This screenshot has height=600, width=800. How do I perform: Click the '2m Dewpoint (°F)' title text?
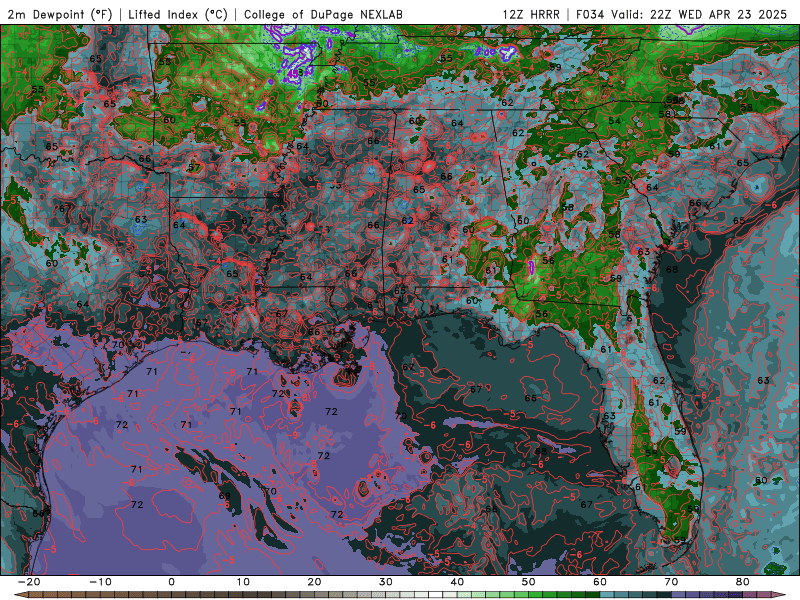(59, 14)
